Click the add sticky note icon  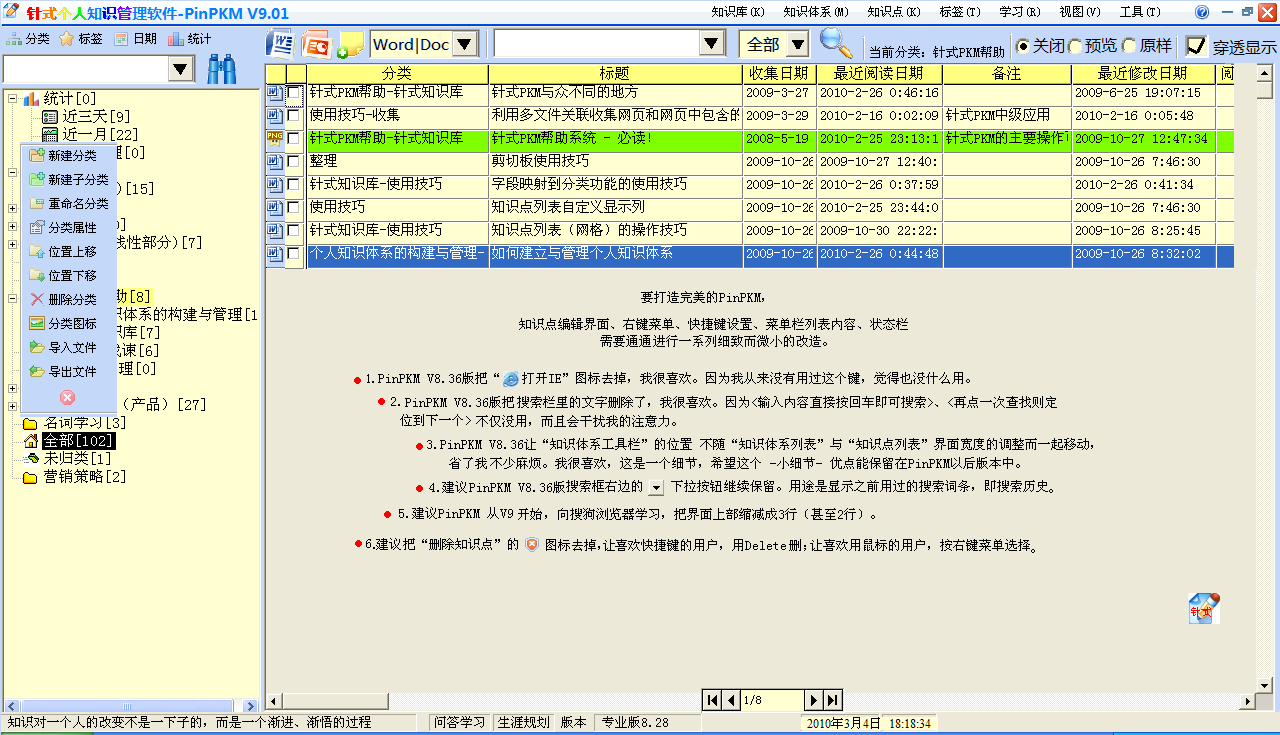tap(350, 45)
